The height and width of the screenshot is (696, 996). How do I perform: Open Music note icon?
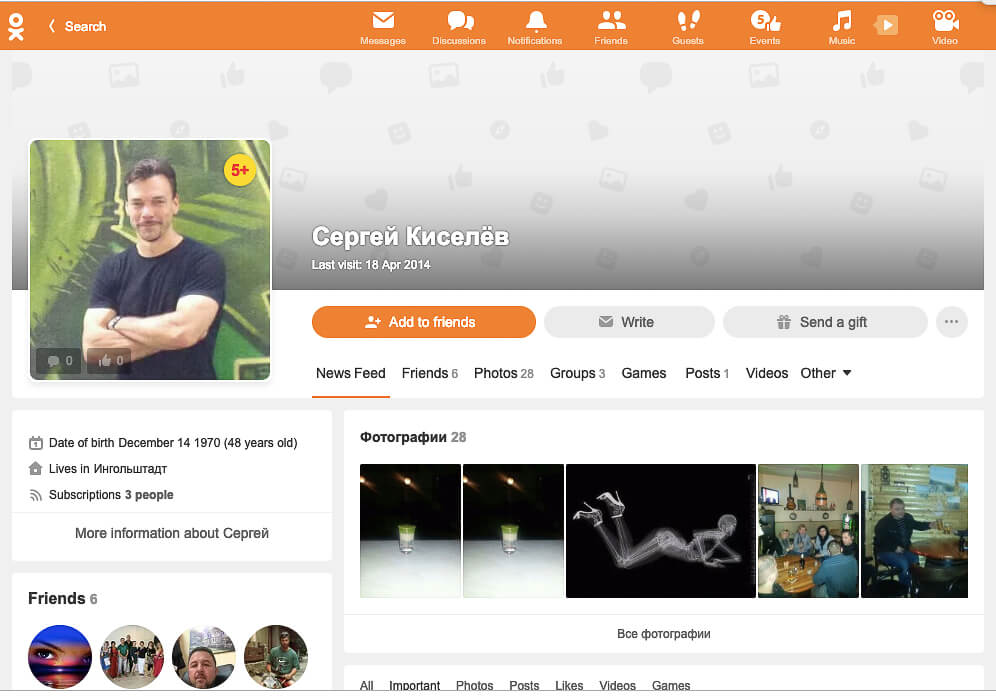(842, 21)
